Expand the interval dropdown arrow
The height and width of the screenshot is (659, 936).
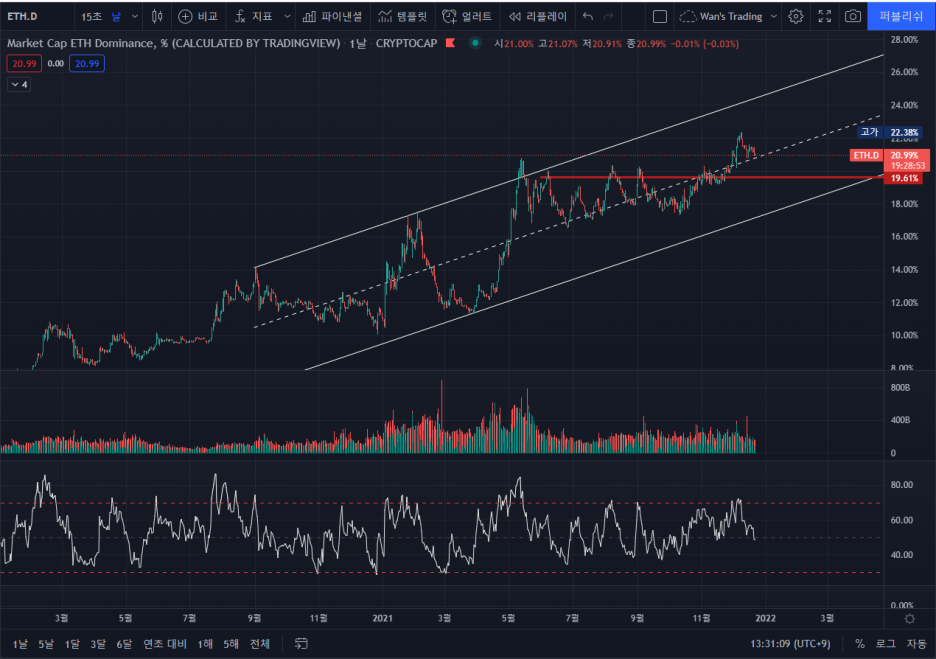135,17
